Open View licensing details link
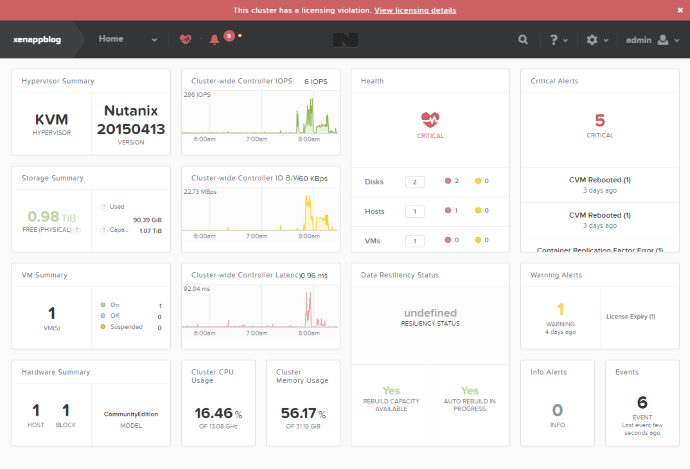 tap(415, 10)
